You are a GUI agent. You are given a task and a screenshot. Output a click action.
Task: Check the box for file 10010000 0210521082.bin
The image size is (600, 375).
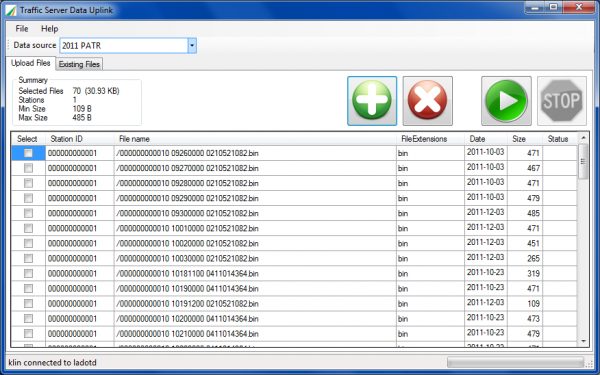28,228
